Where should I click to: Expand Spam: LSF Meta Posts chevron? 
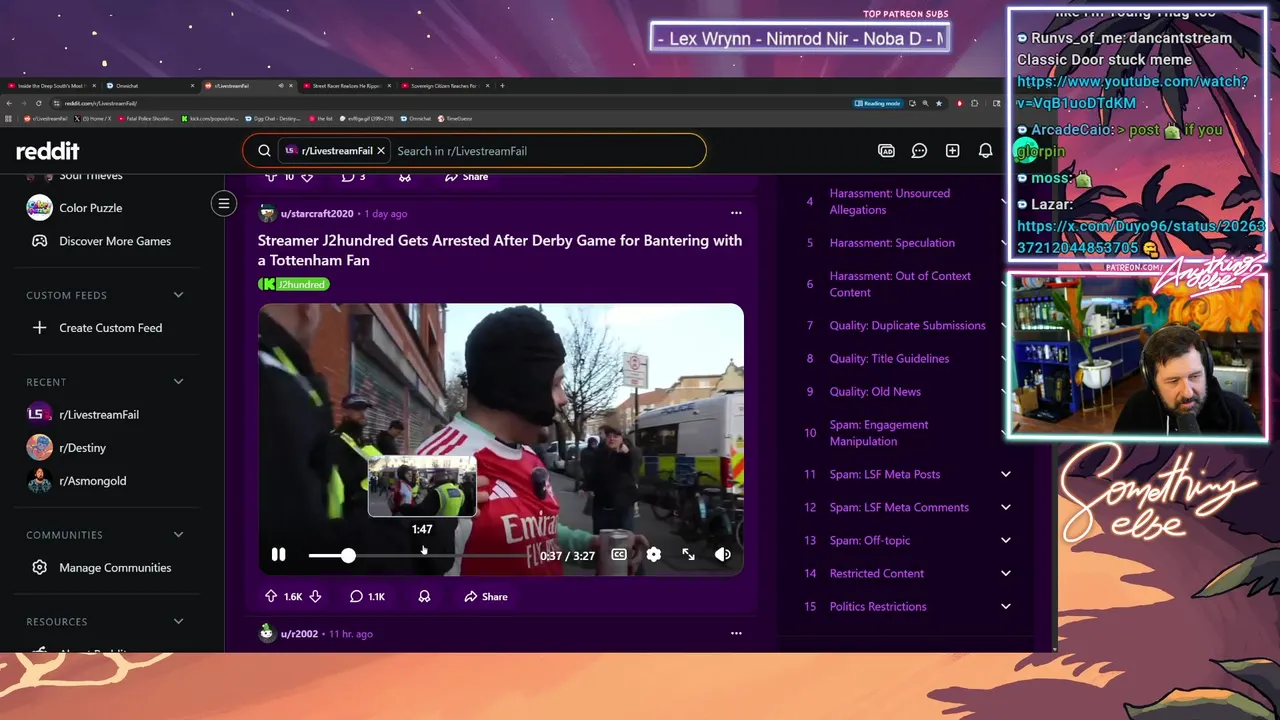[1006, 475]
